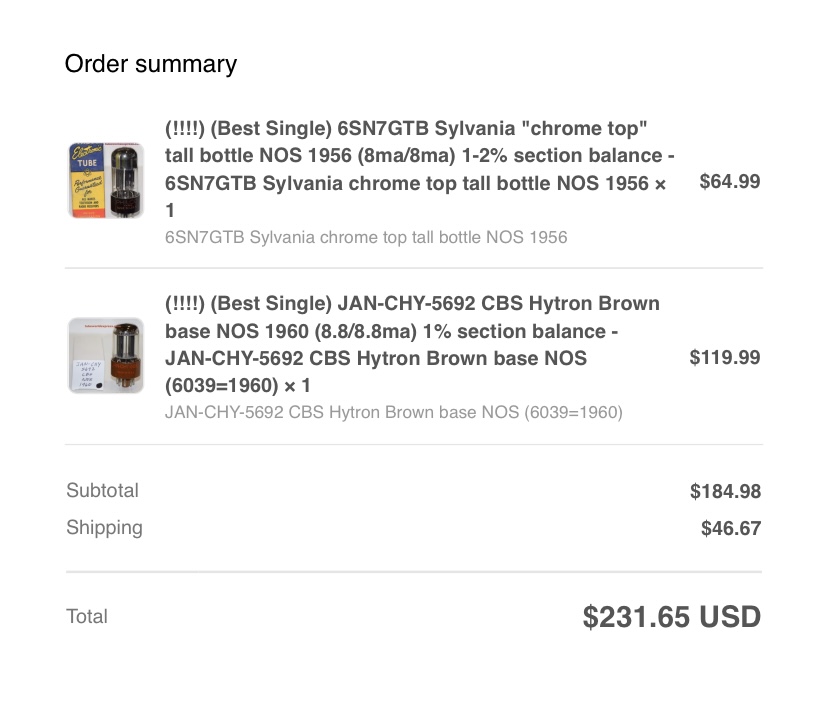Click the Order summary heading
828x714 pixels.
pos(150,64)
